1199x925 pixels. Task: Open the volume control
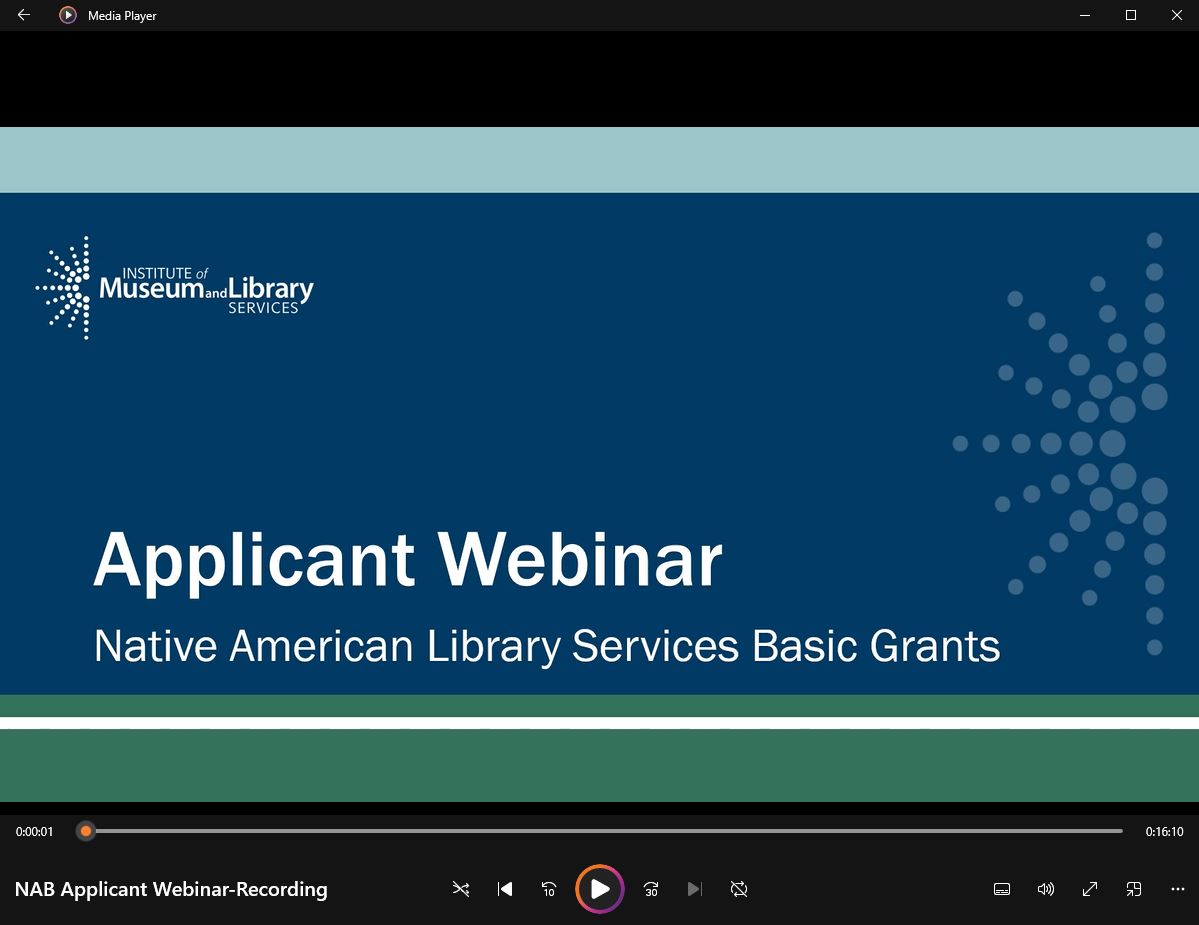(x=1046, y=889)
